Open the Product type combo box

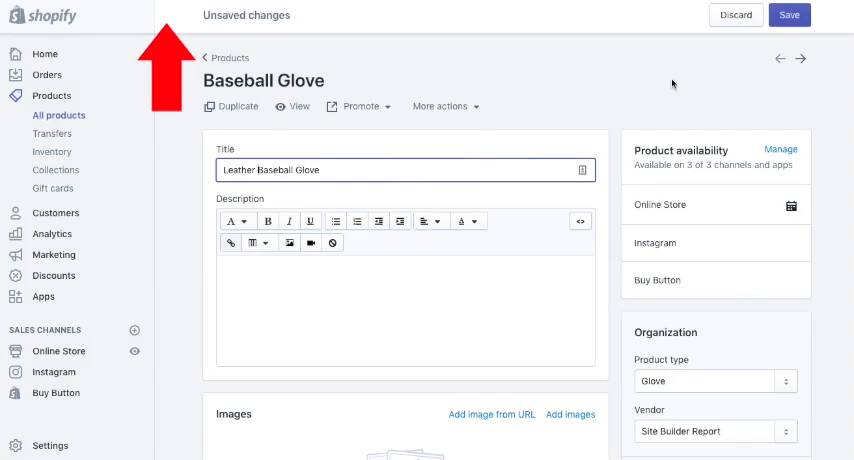(x=715, y=381)
